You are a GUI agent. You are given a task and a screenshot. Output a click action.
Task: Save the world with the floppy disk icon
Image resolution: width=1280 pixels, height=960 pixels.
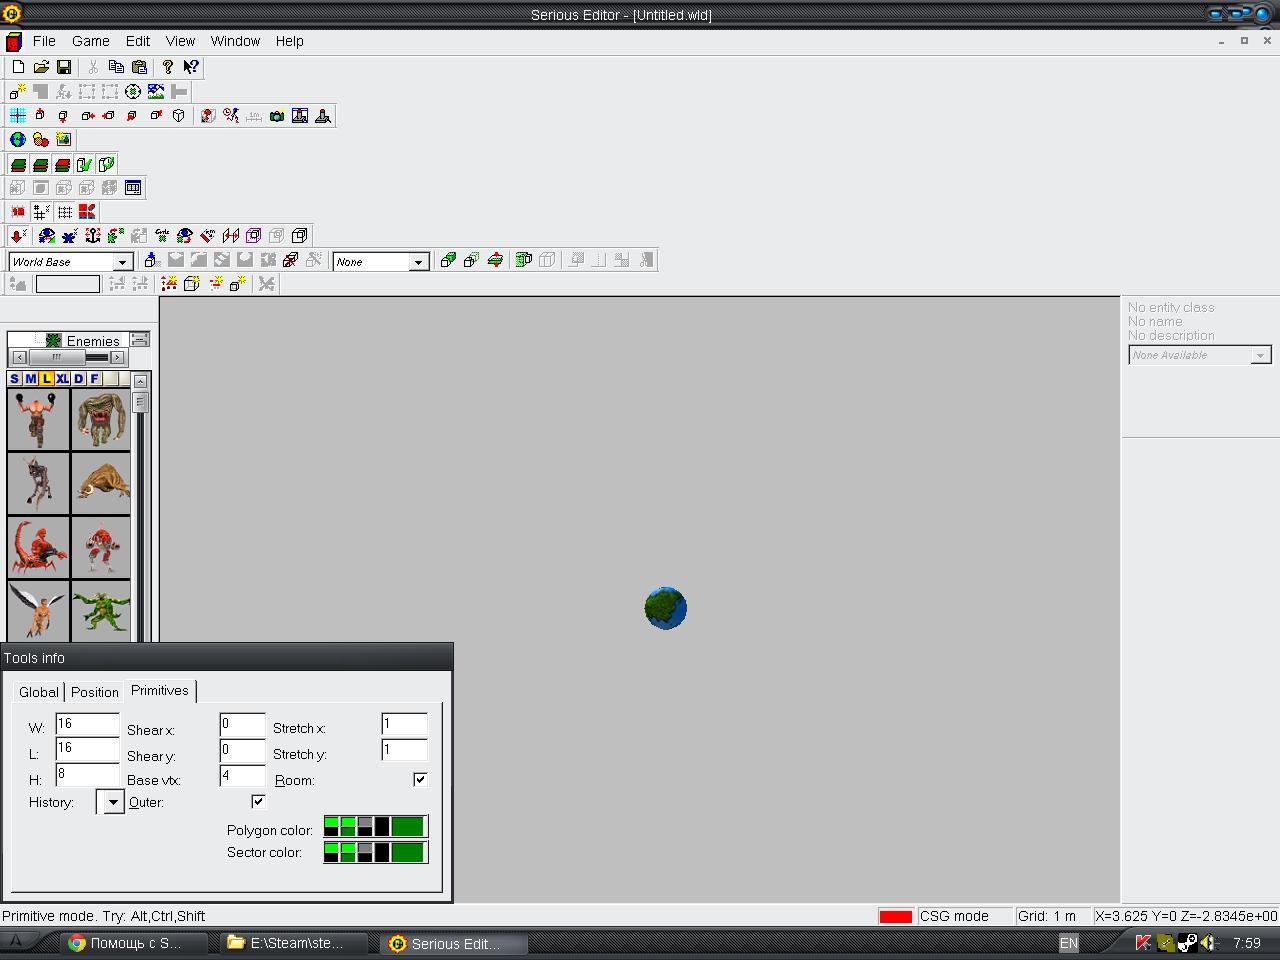(x=64, y=67)
